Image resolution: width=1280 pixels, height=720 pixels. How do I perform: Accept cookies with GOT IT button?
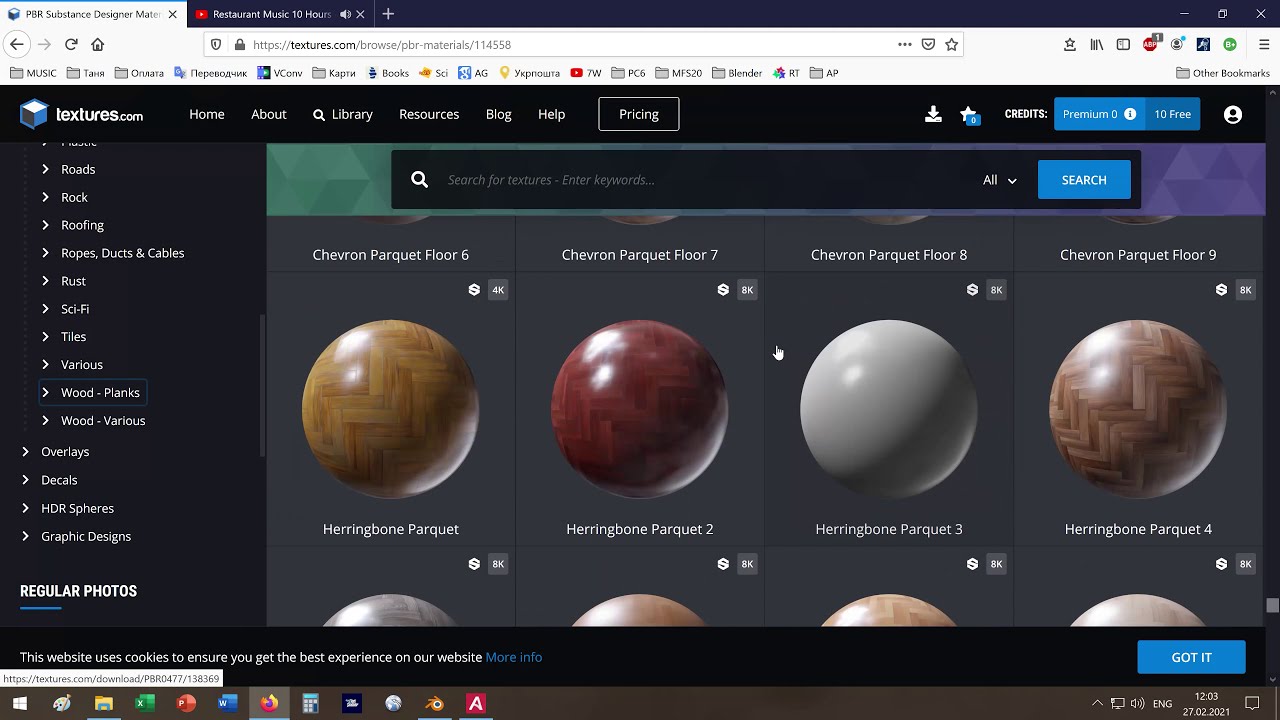1191,657
